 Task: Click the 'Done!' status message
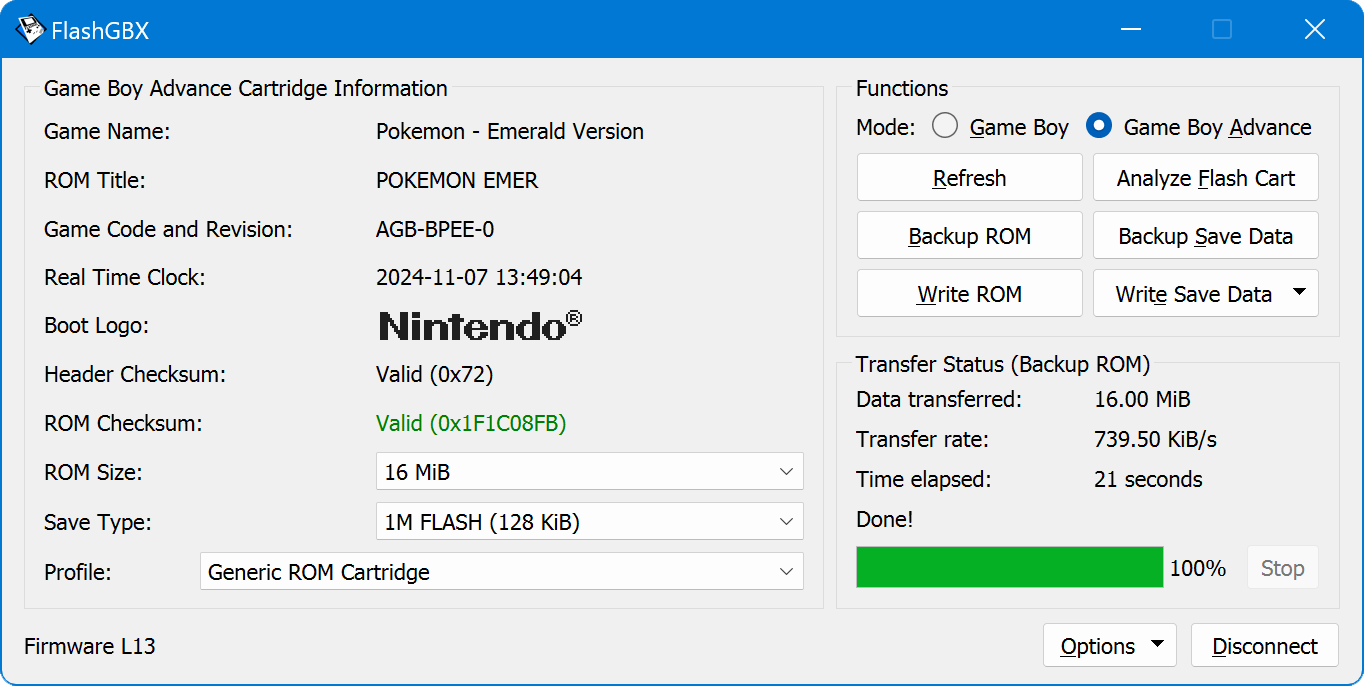(885, 519)
